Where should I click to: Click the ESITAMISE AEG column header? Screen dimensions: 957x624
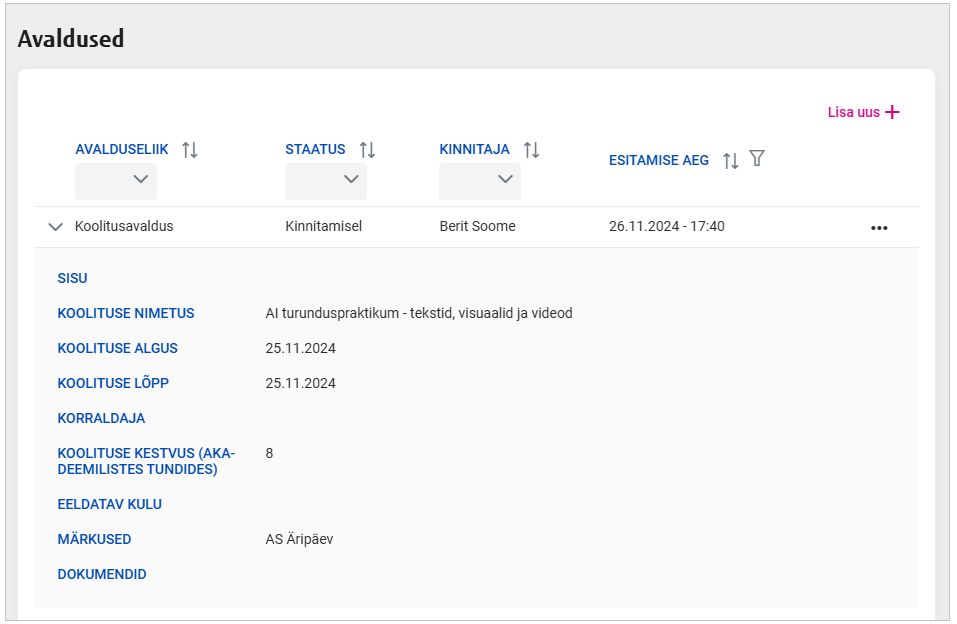point(658,160)
